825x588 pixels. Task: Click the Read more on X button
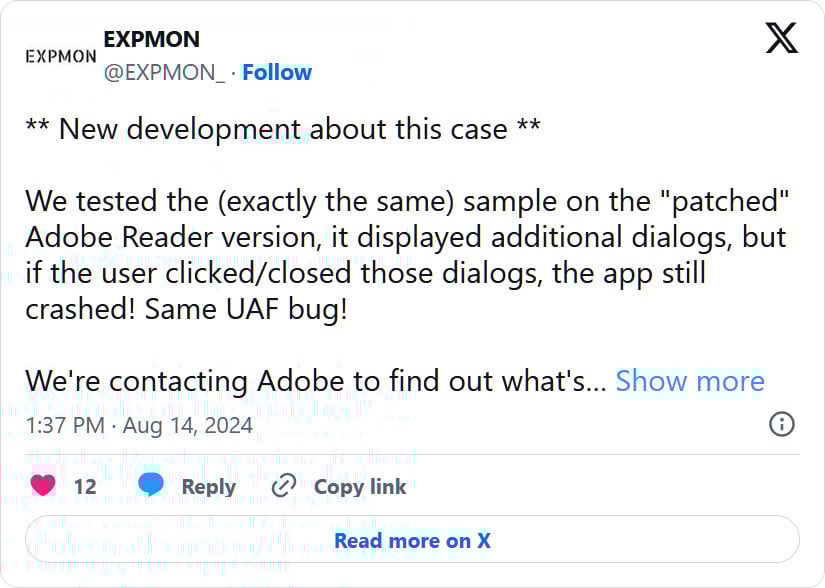tap(412, 540)
